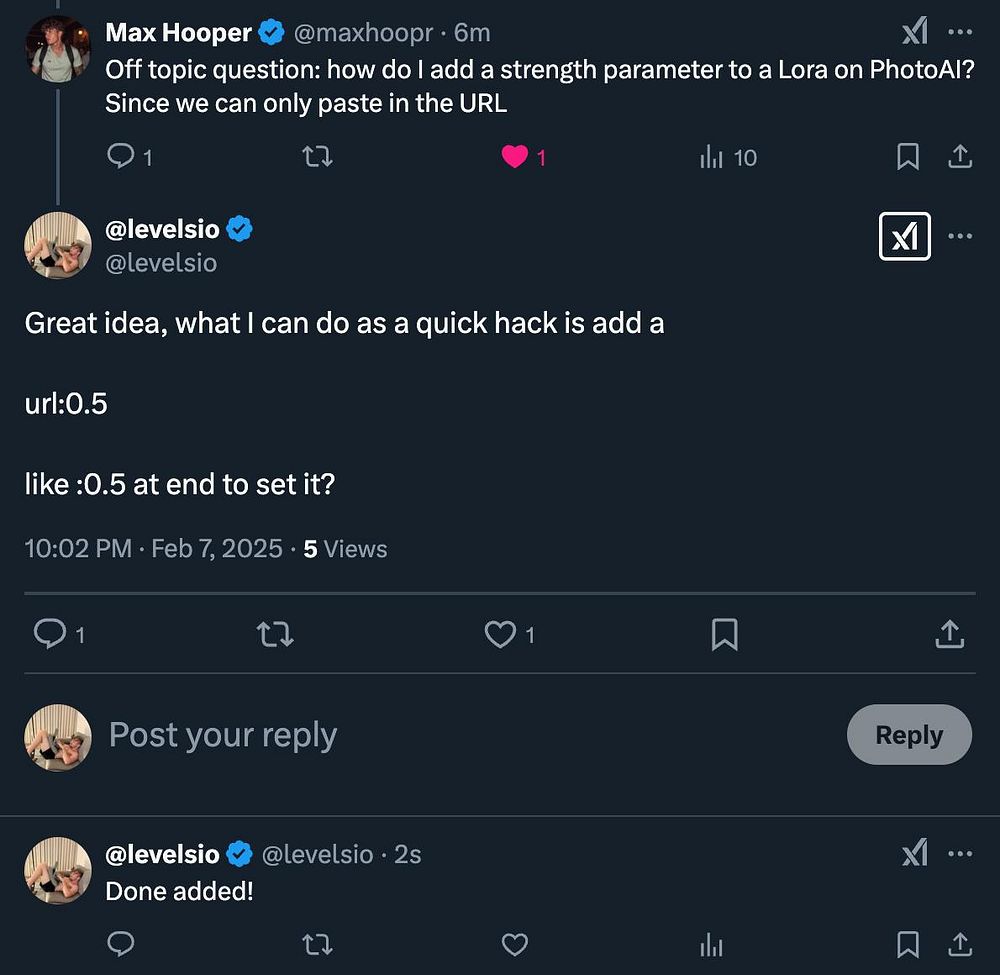Share the main levelsio tweet
The height and width of the screenshot is (975, 1000).
949,633
